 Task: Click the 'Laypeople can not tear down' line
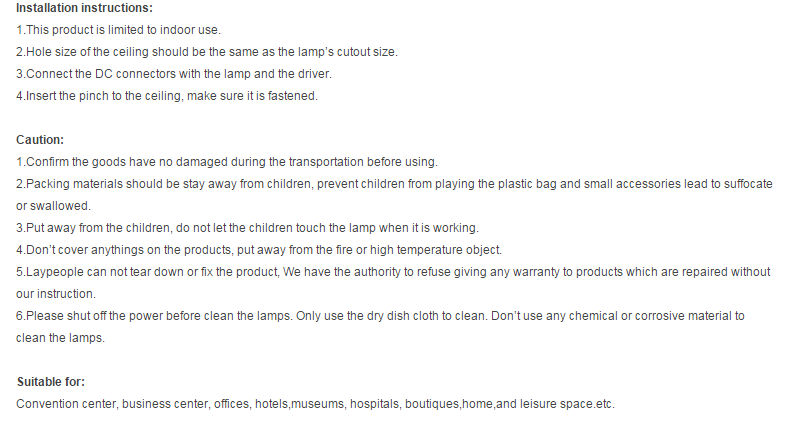393,271
